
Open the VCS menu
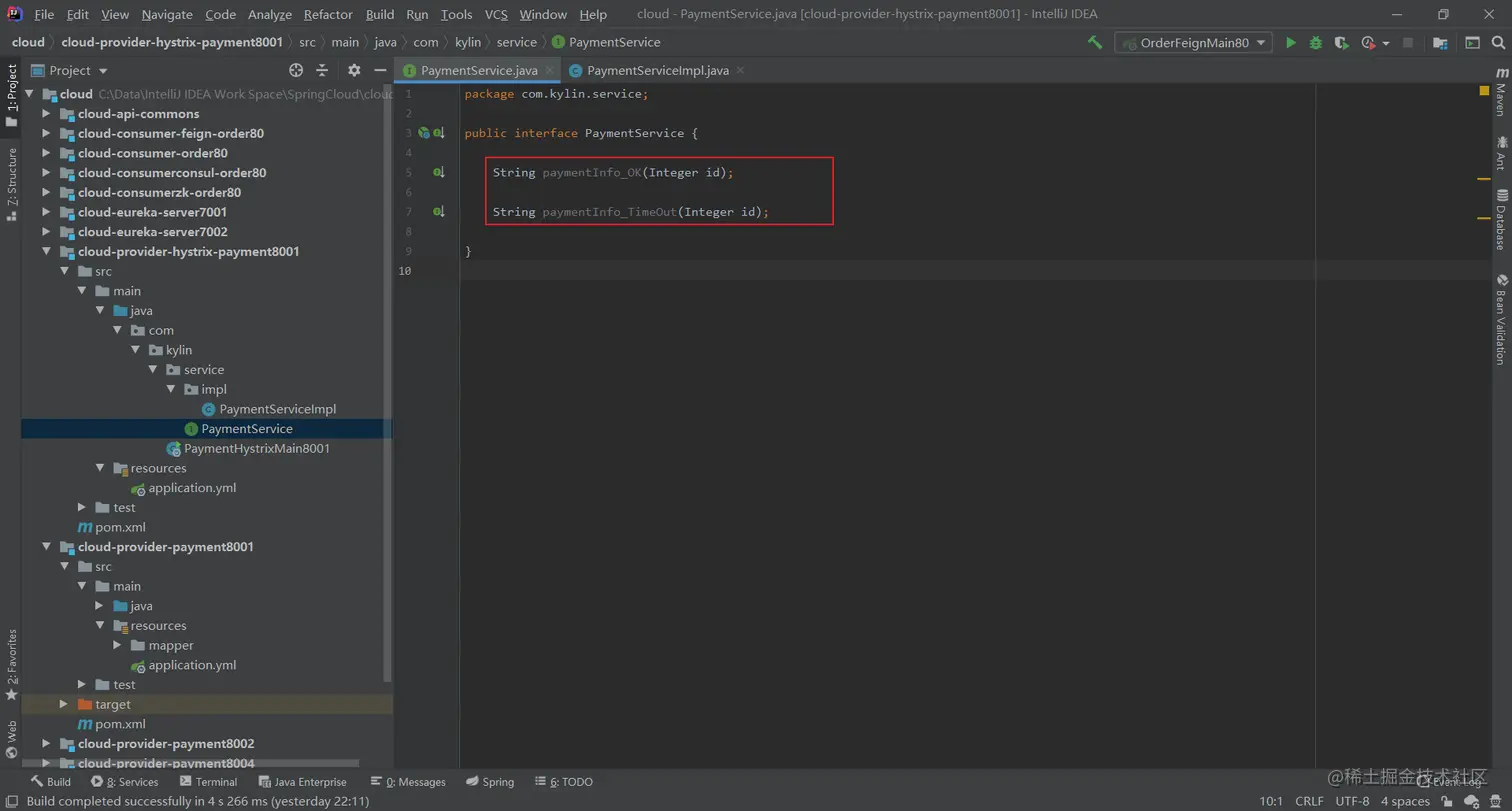coord(496,14)
